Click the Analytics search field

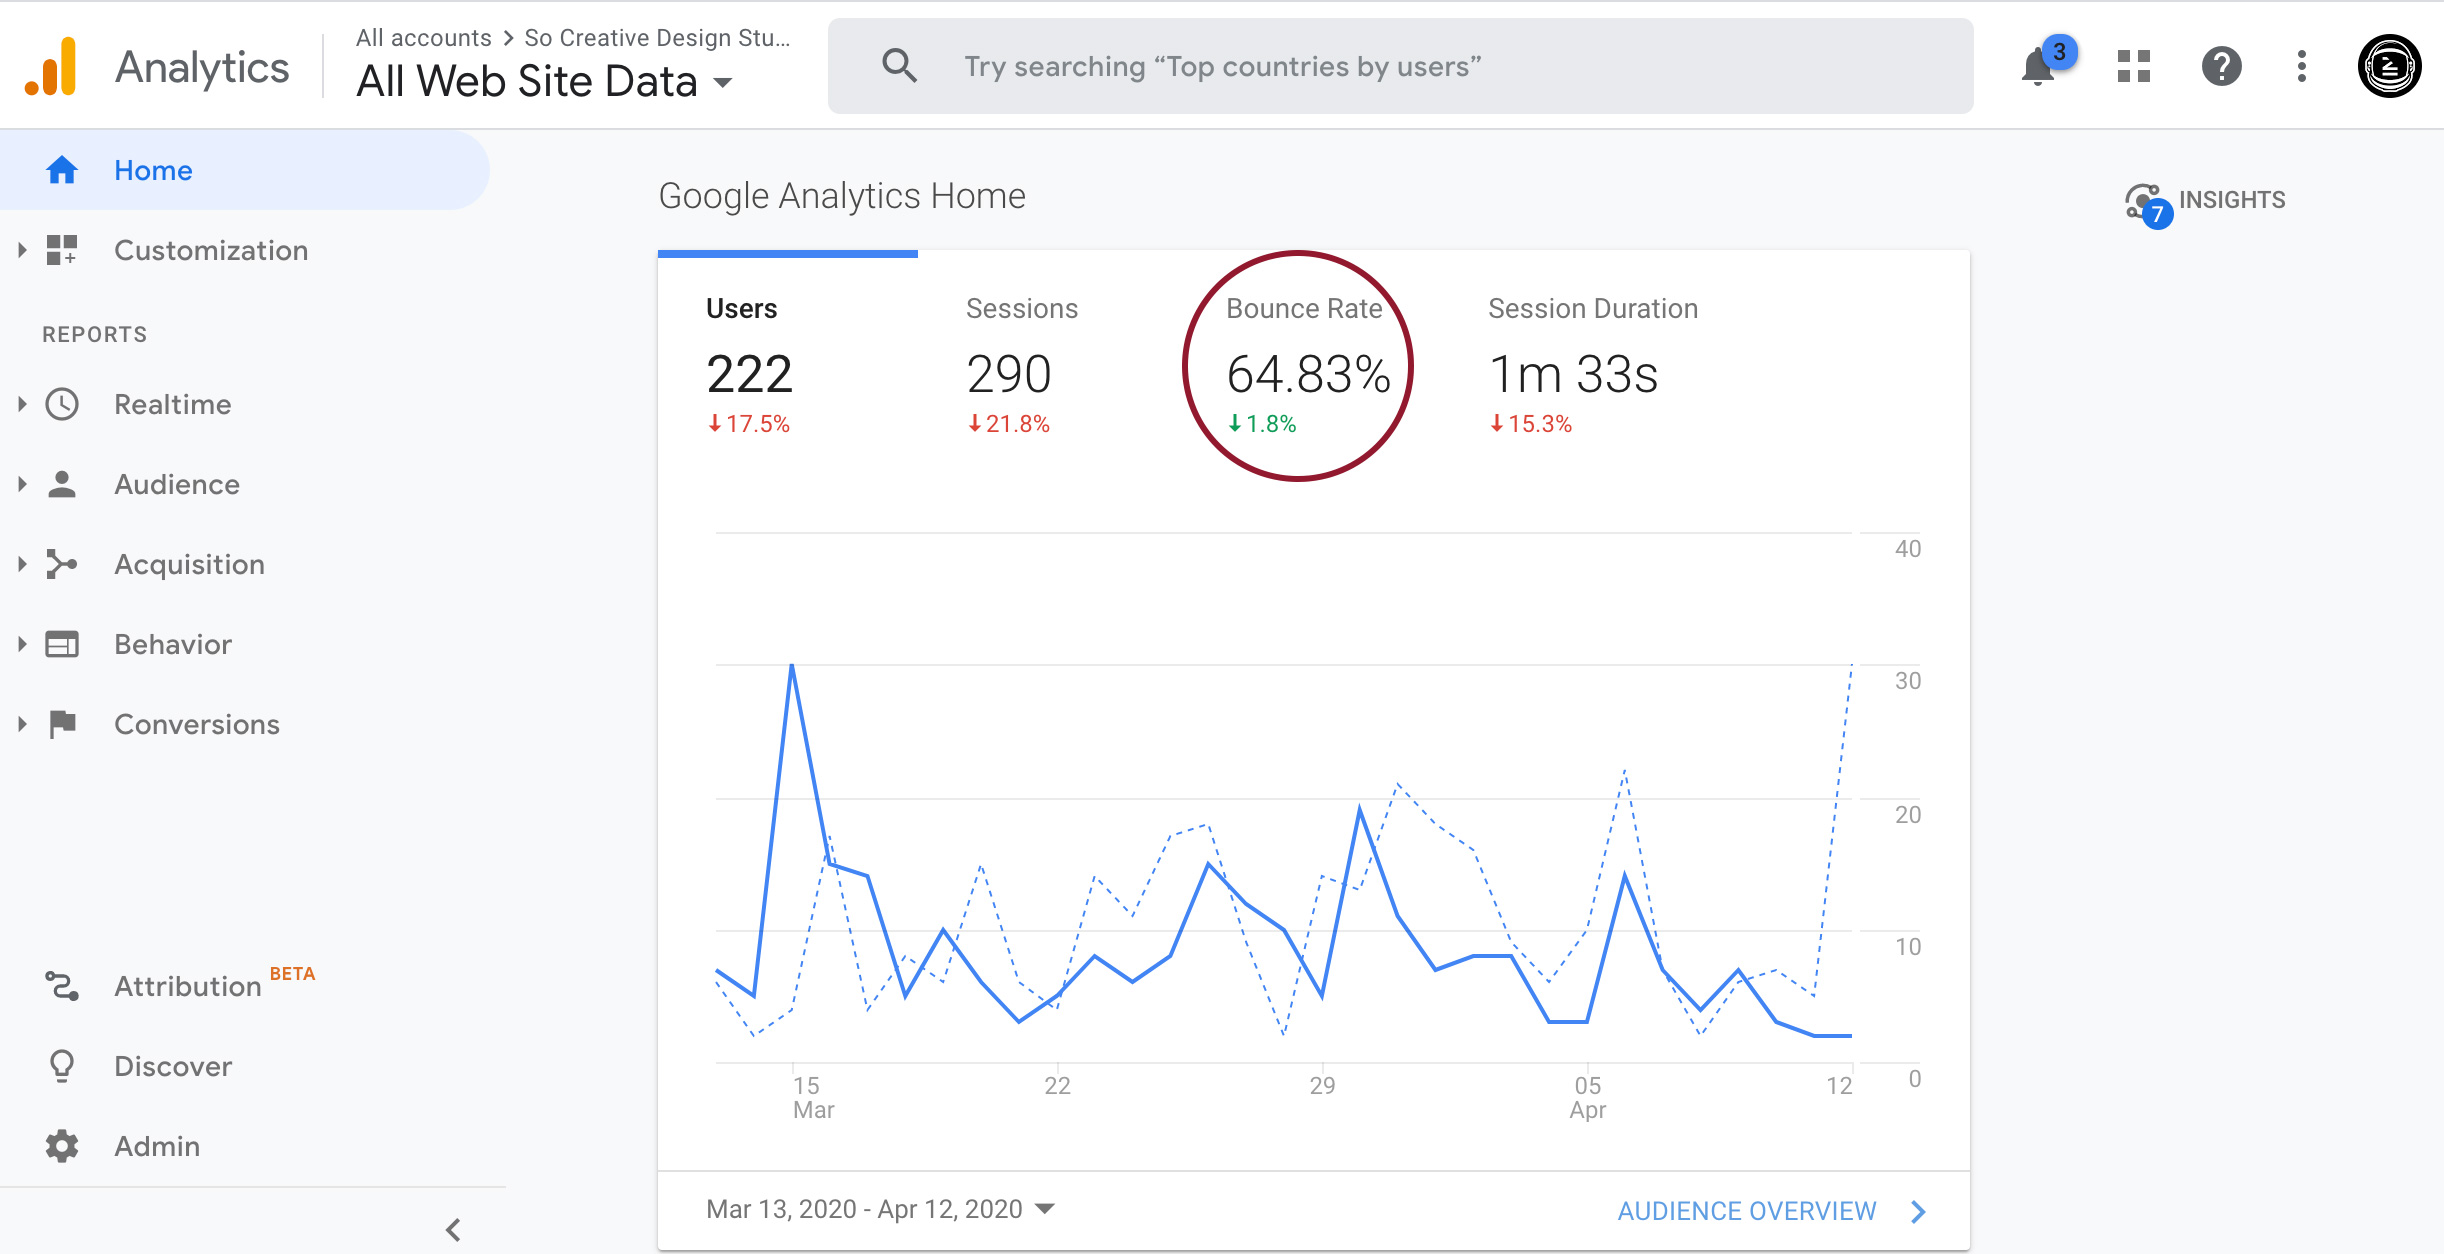[x=1400, y=66]
